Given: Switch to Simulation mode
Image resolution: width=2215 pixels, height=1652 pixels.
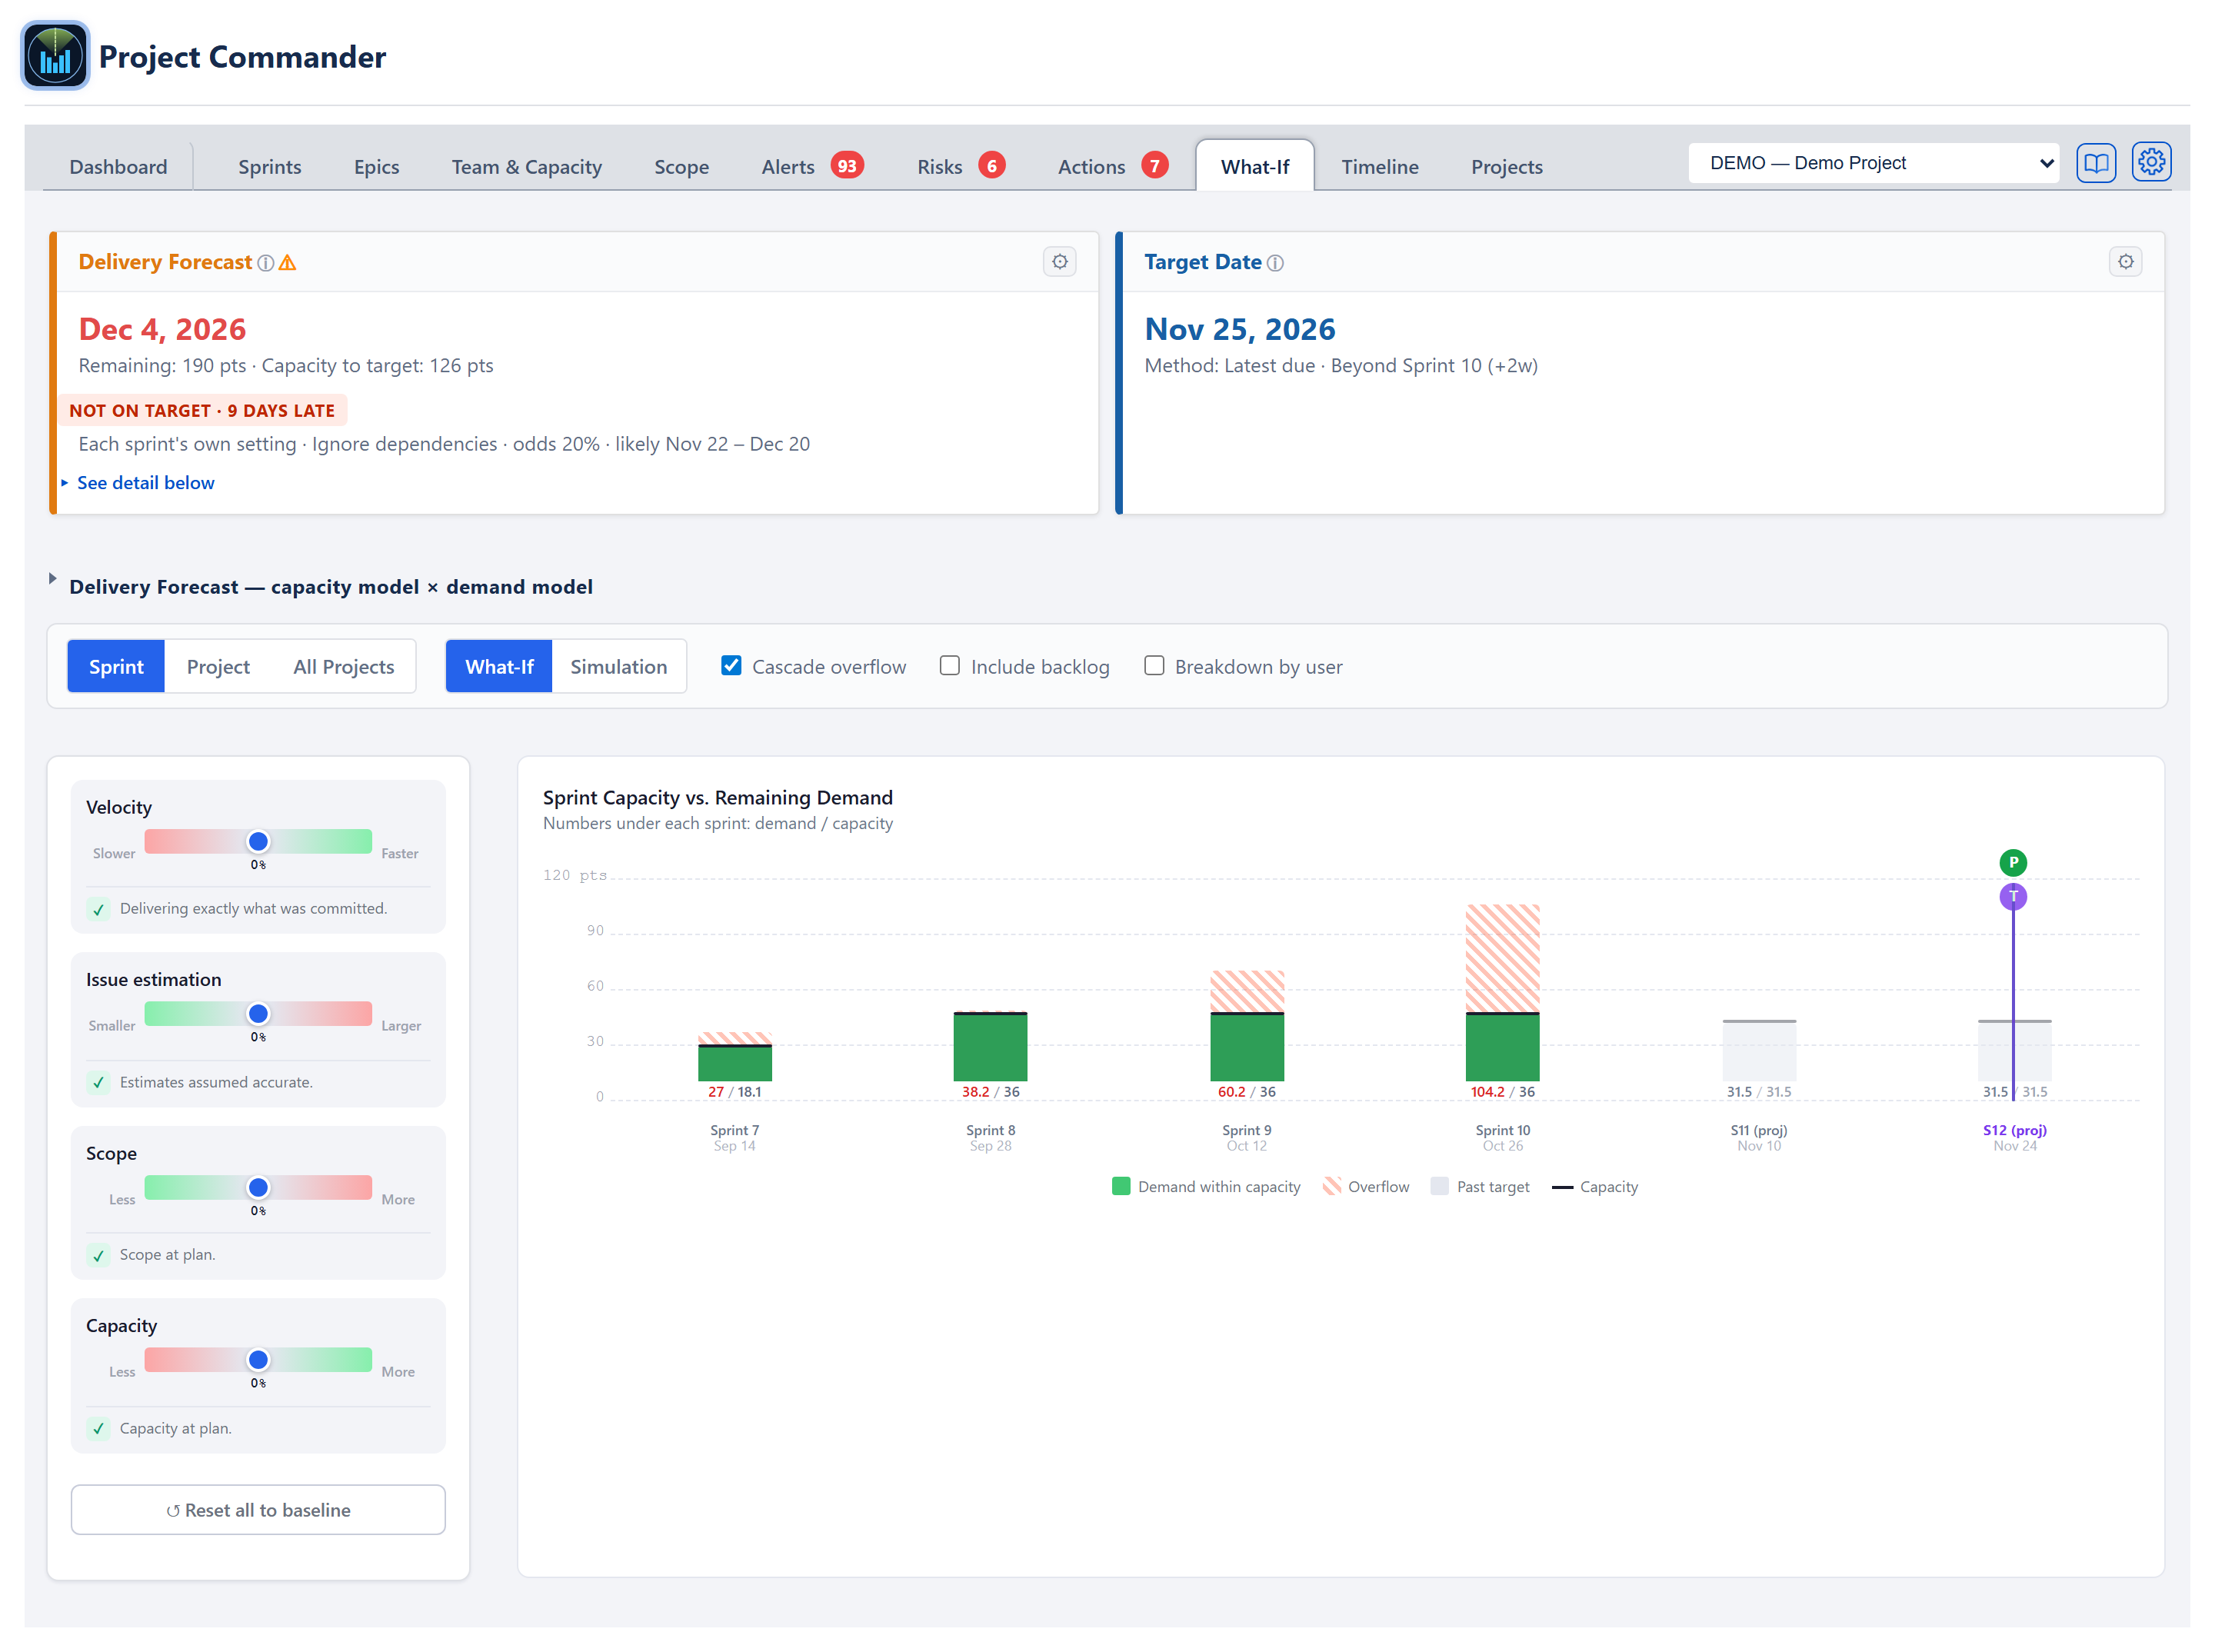Looking at the screenshot, I should [618, 667].
